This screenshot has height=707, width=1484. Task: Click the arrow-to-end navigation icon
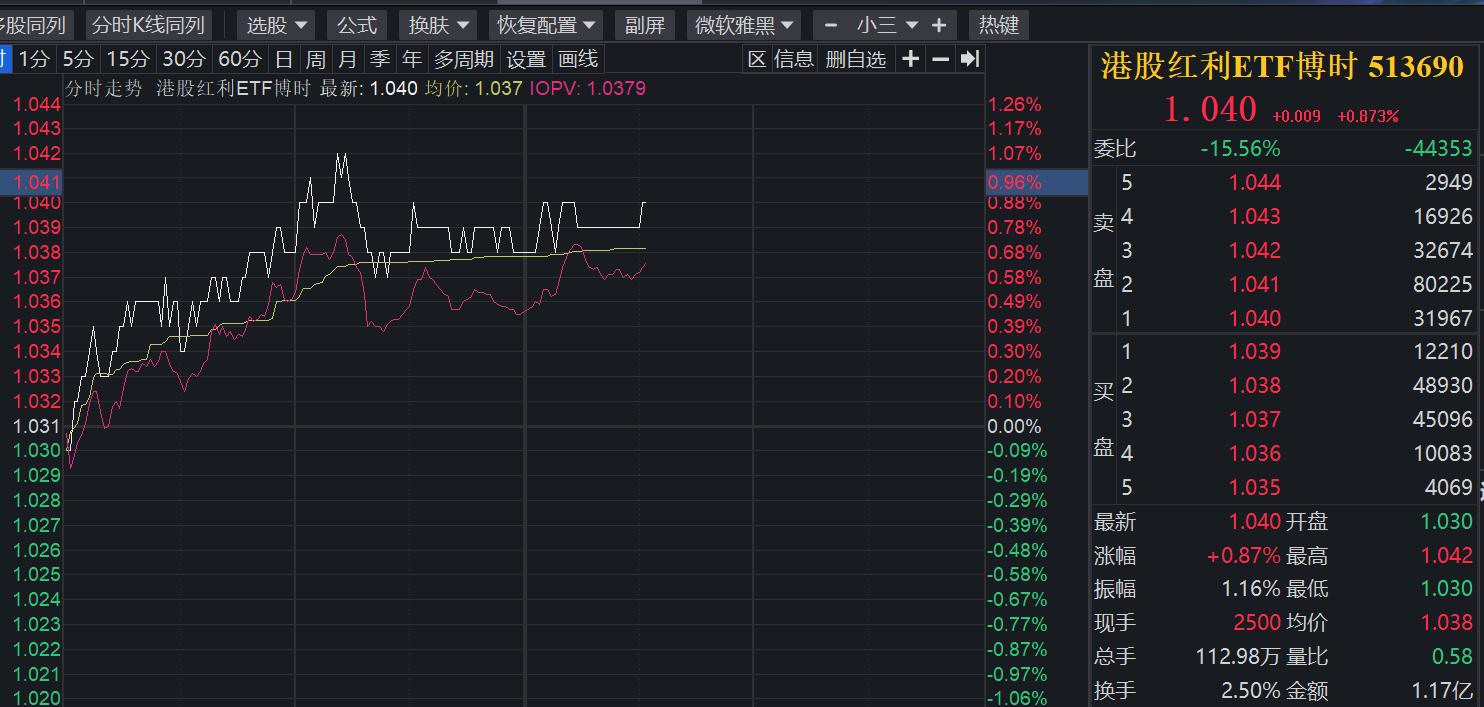pyautogui.click(x=969, y=59)
